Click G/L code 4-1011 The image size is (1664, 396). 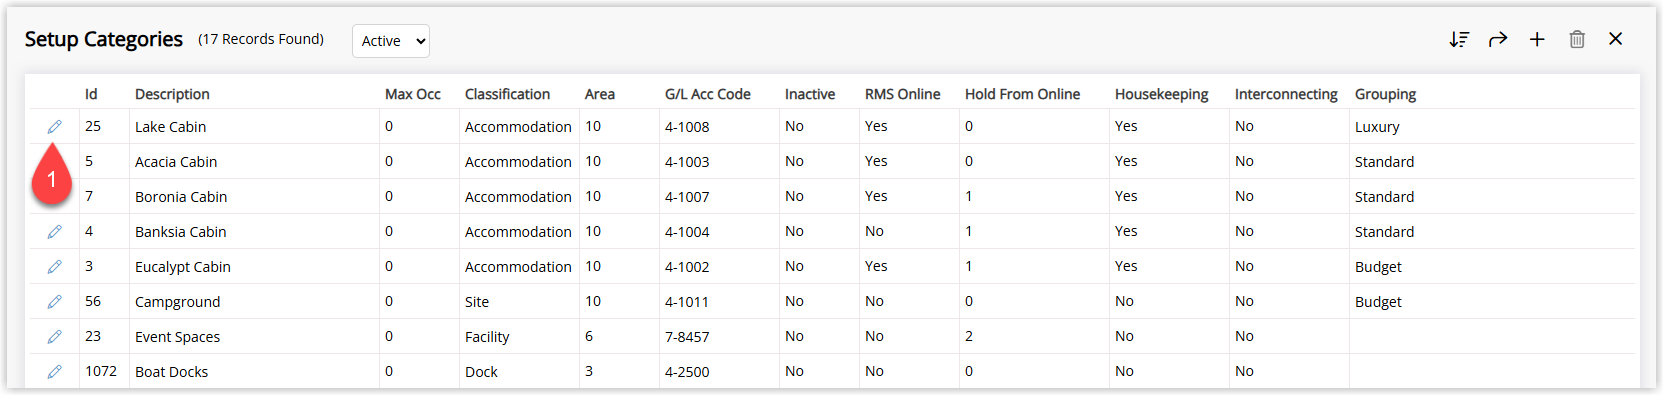pos(687,302)
